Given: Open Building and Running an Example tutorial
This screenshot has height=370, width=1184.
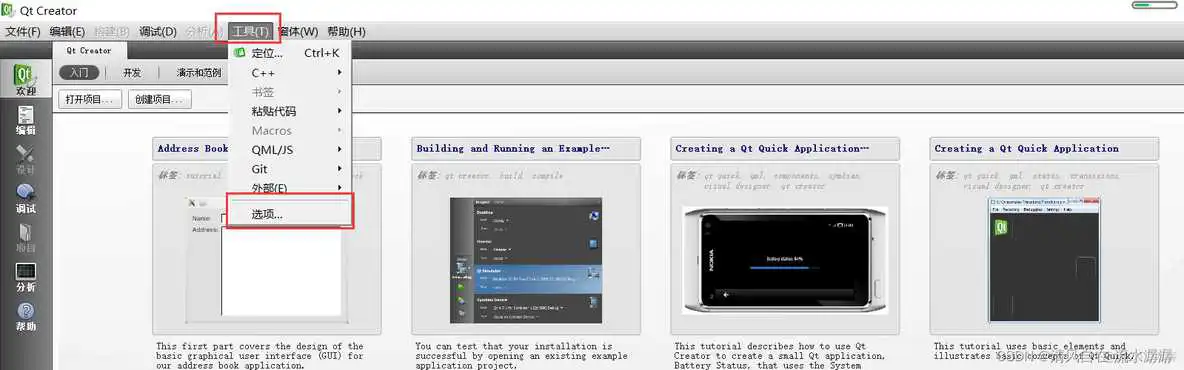Looking at the screenshot, I should pyautogui.click(x=513, y=149).
